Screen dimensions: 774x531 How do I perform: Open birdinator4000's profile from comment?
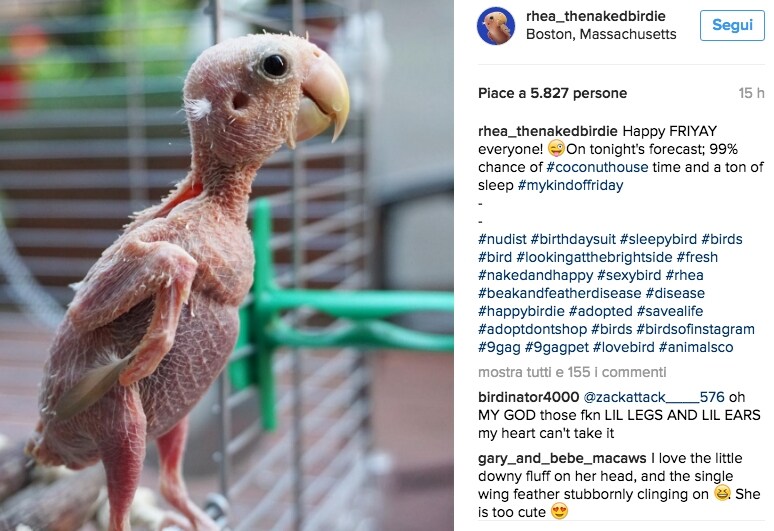[530, 397]
